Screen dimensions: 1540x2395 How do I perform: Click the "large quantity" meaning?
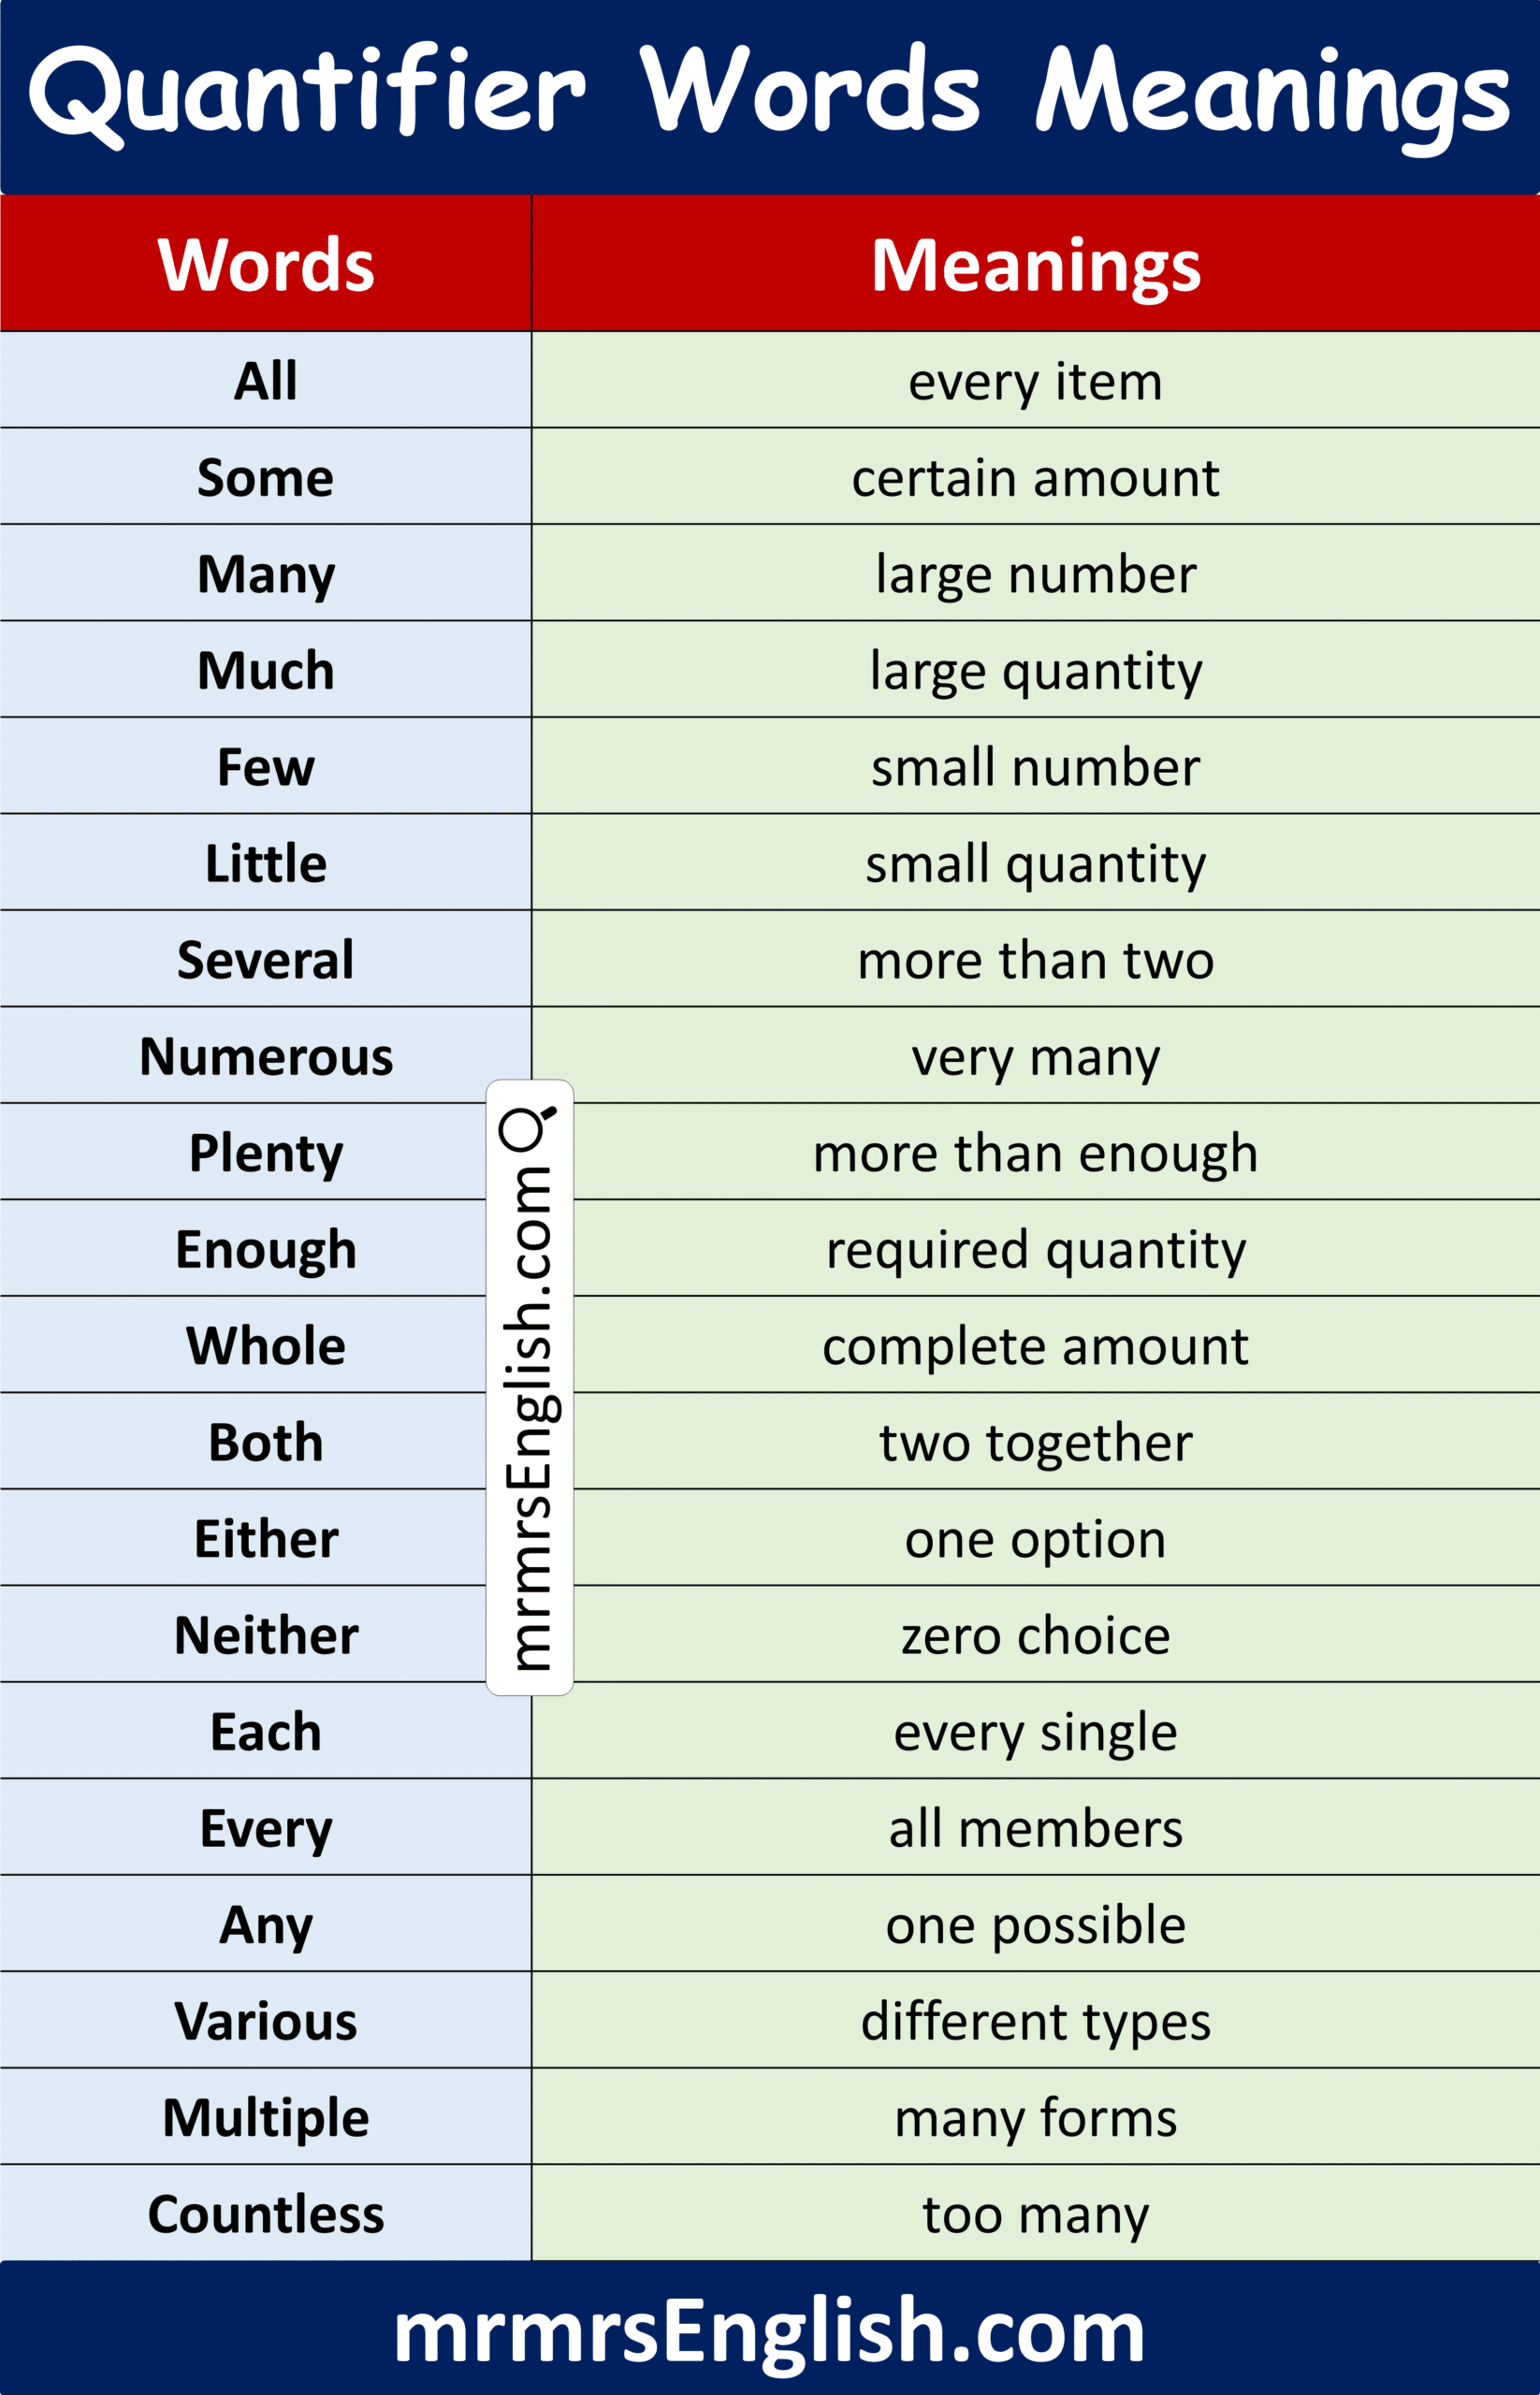click(1035, 671)
